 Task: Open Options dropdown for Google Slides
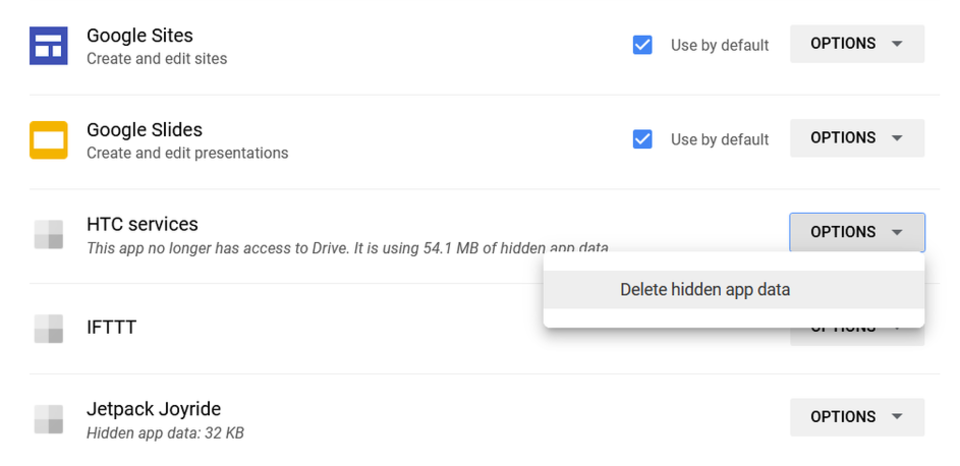[x=857, y=138]
